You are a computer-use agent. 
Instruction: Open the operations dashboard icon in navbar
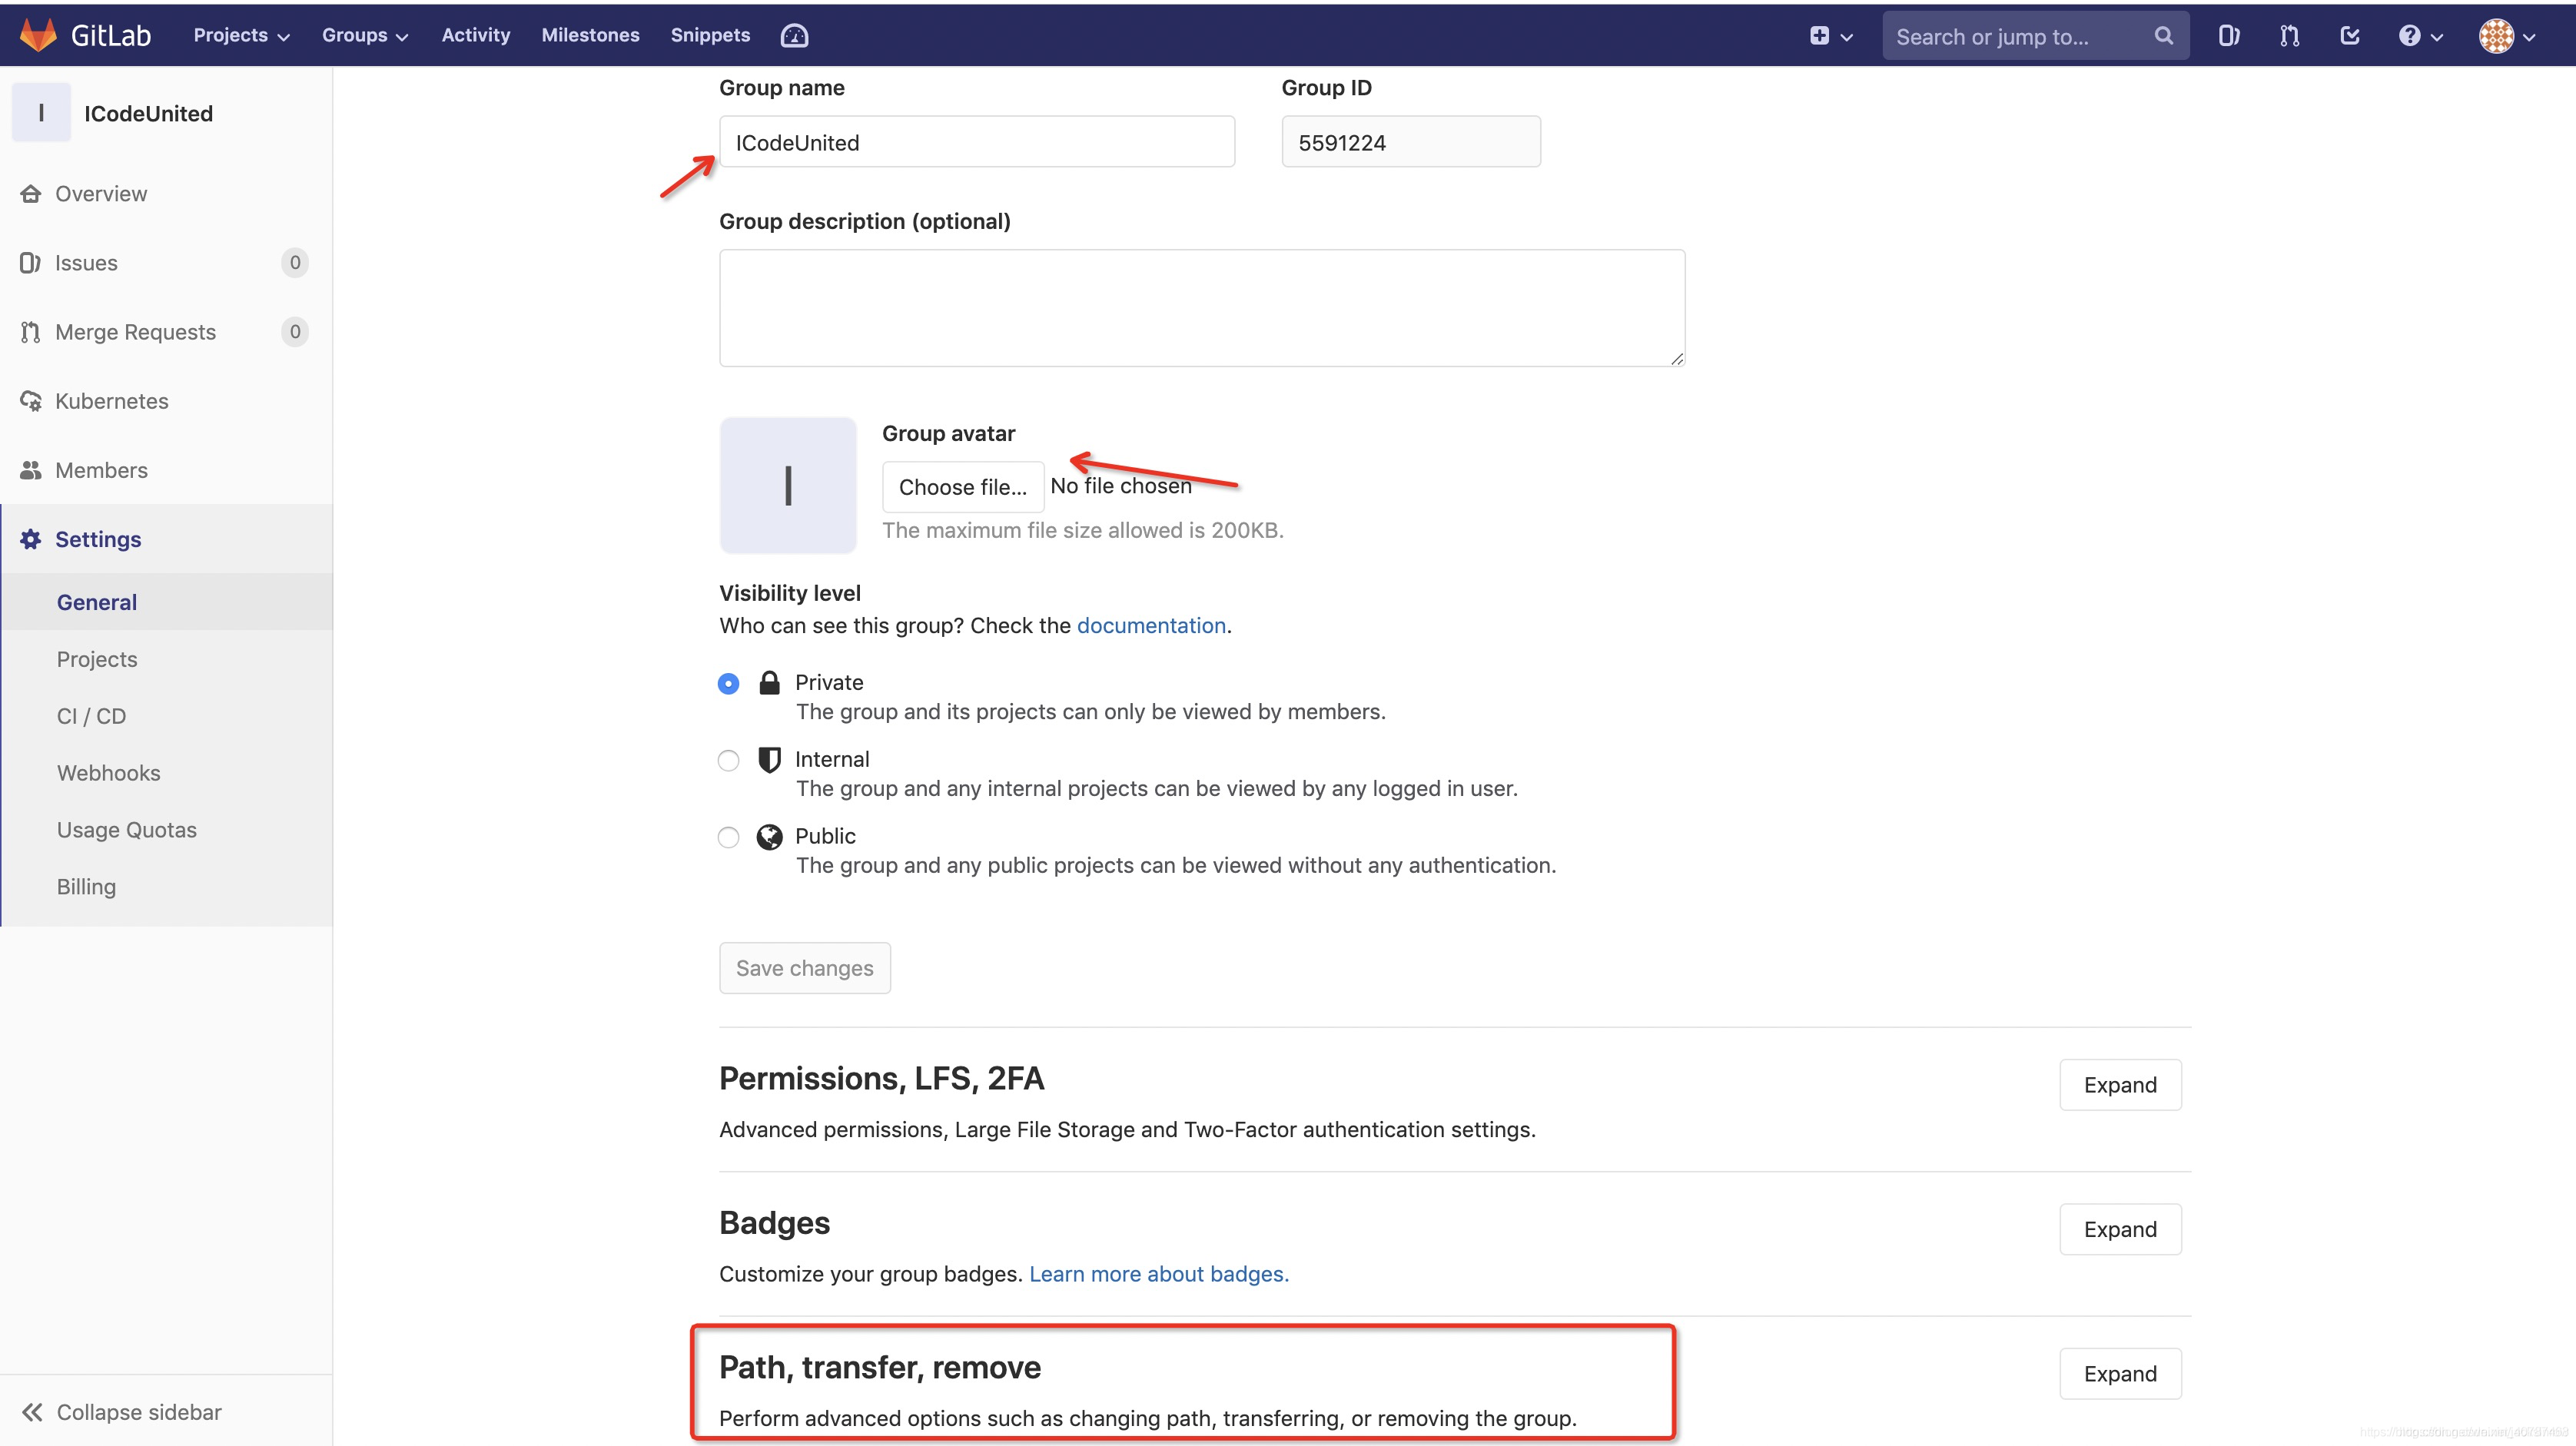tap(794, 36)
